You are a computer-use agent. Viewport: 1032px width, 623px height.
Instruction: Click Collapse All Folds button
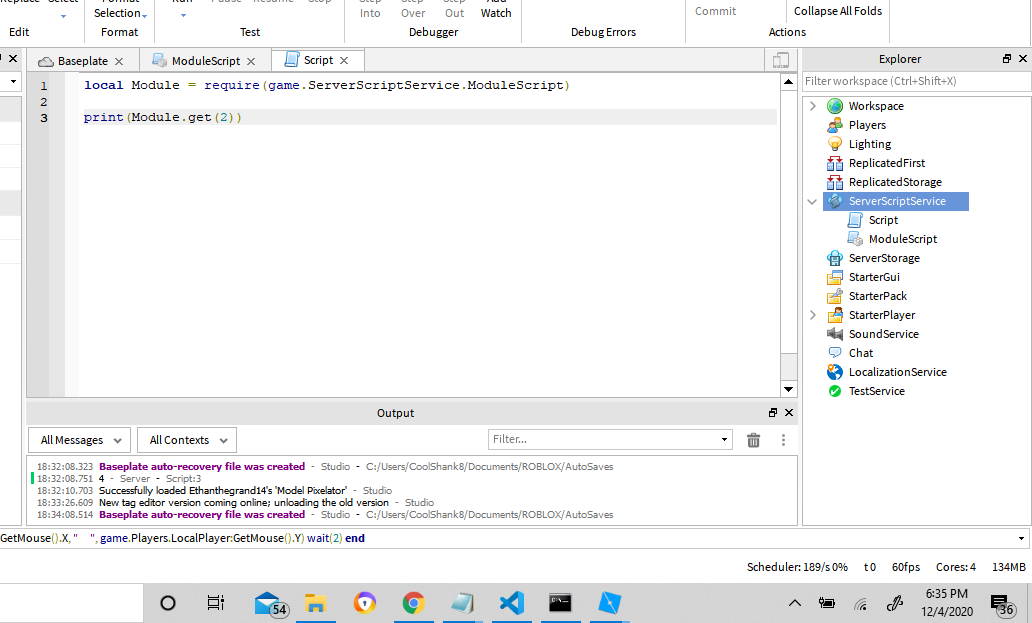(836, 11)
